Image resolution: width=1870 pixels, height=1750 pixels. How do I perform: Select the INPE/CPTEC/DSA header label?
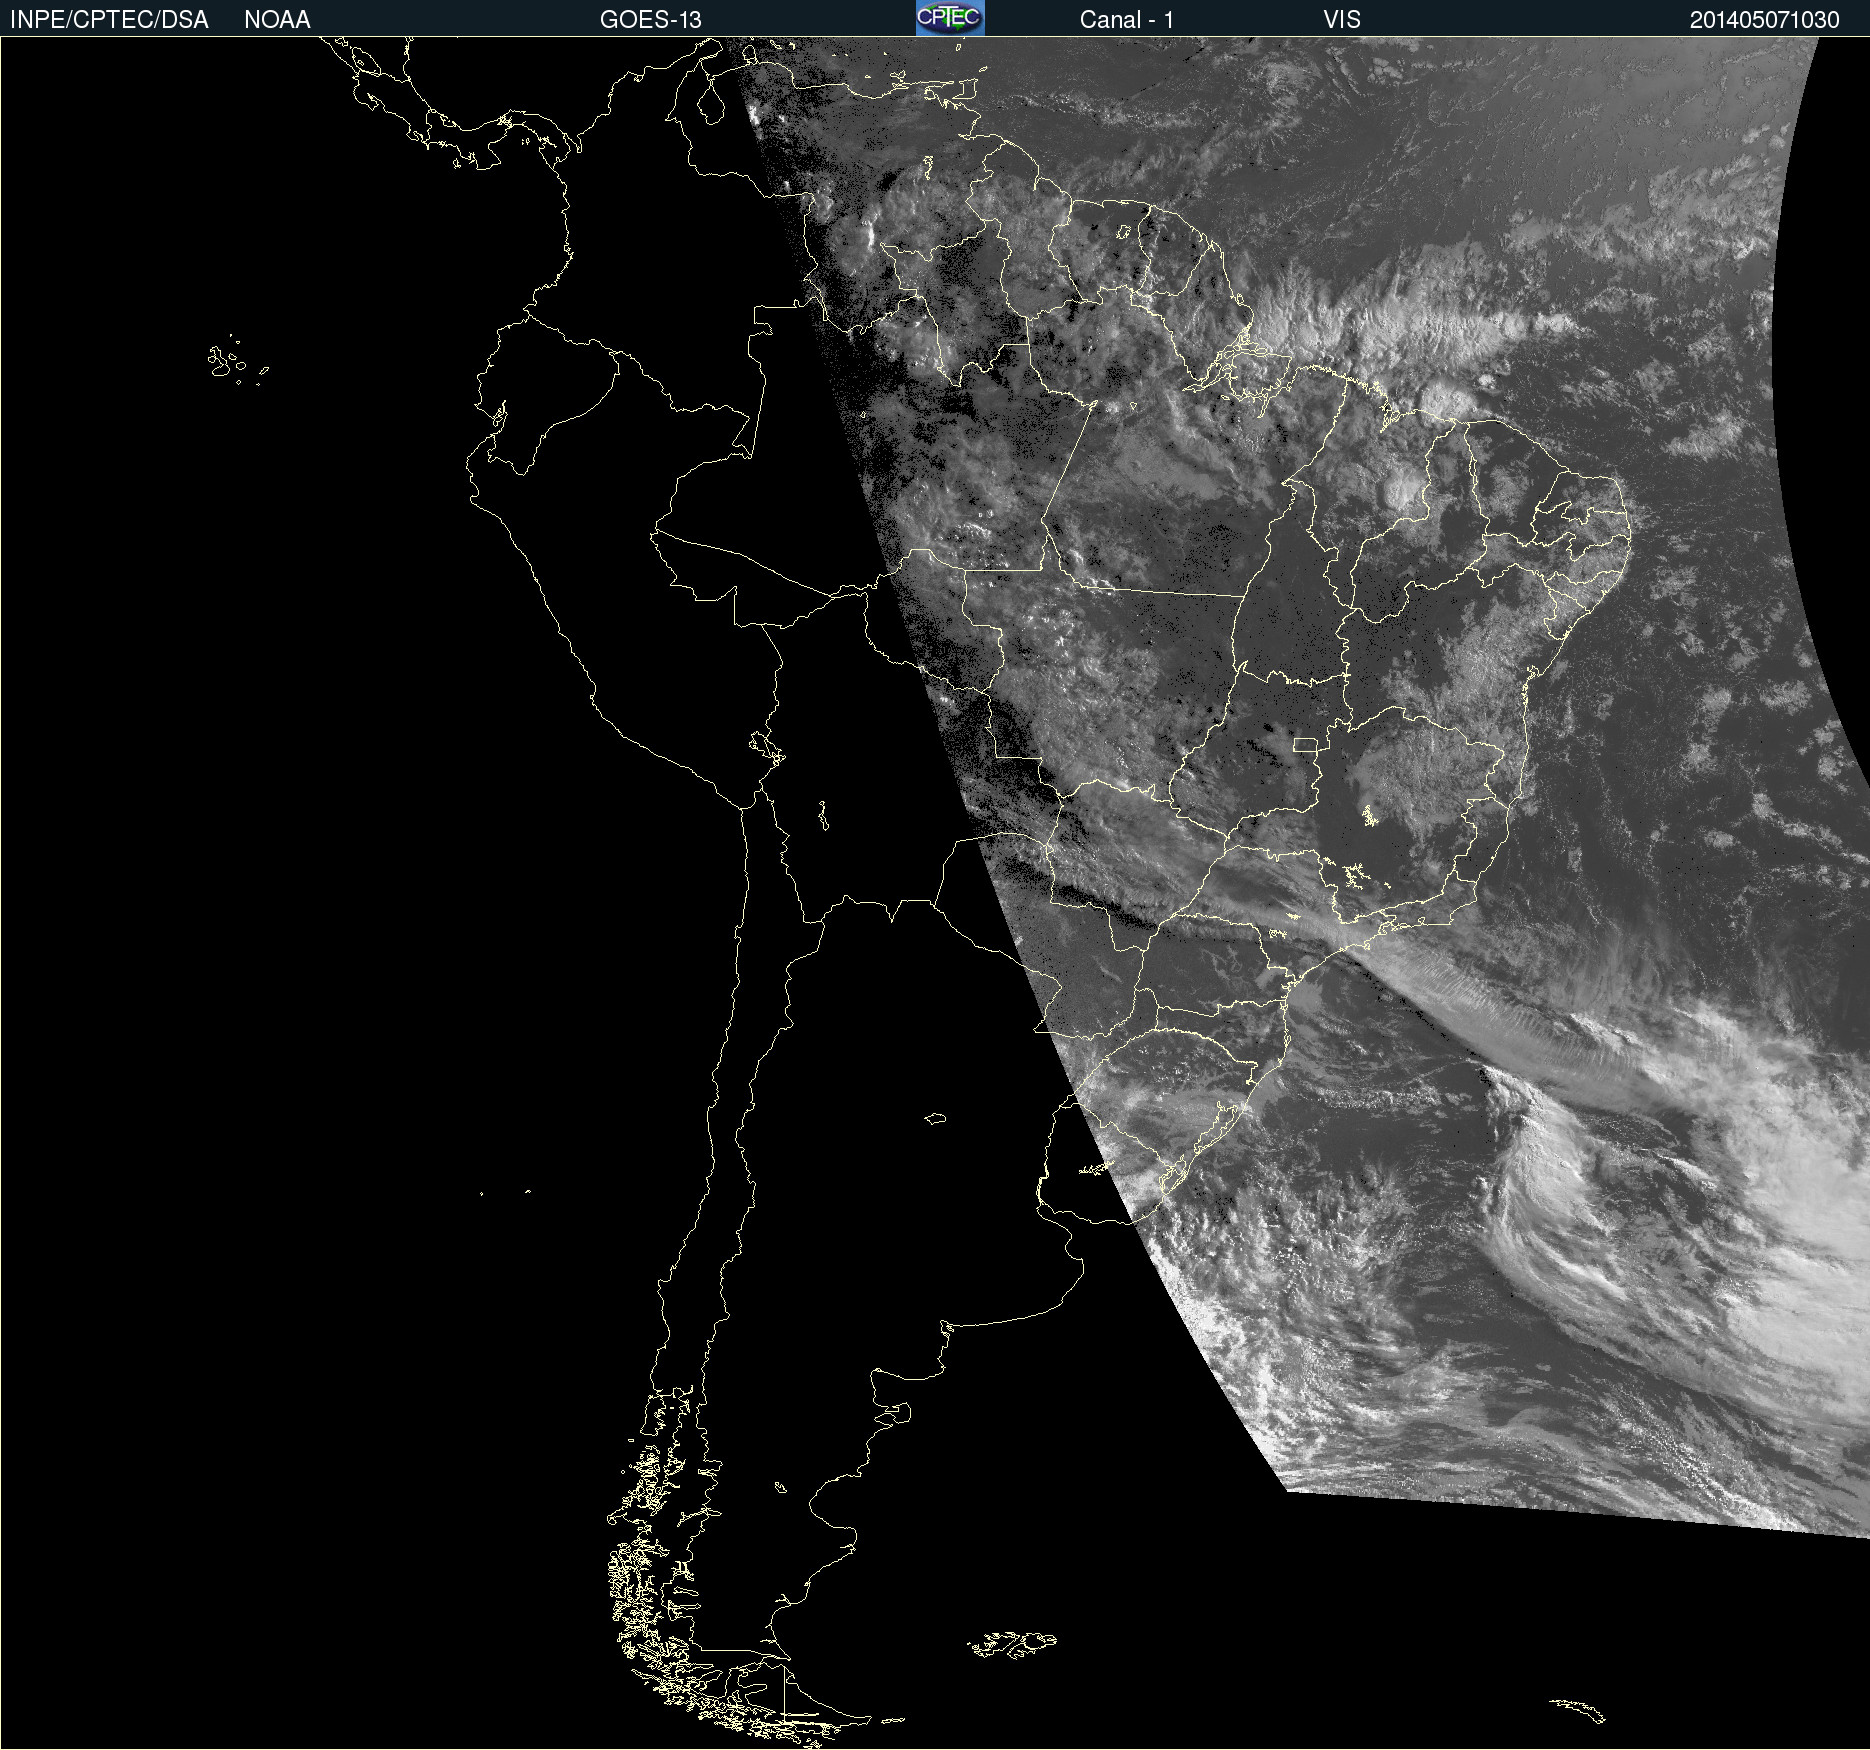109,20
